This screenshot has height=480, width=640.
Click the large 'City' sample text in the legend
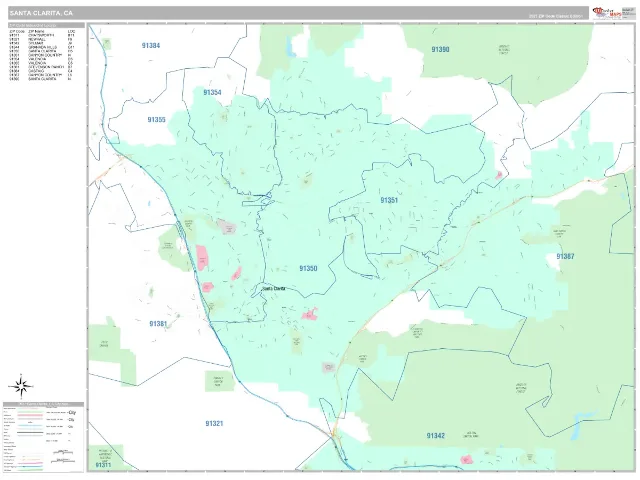pyautogui.click(x=72, y=413)
